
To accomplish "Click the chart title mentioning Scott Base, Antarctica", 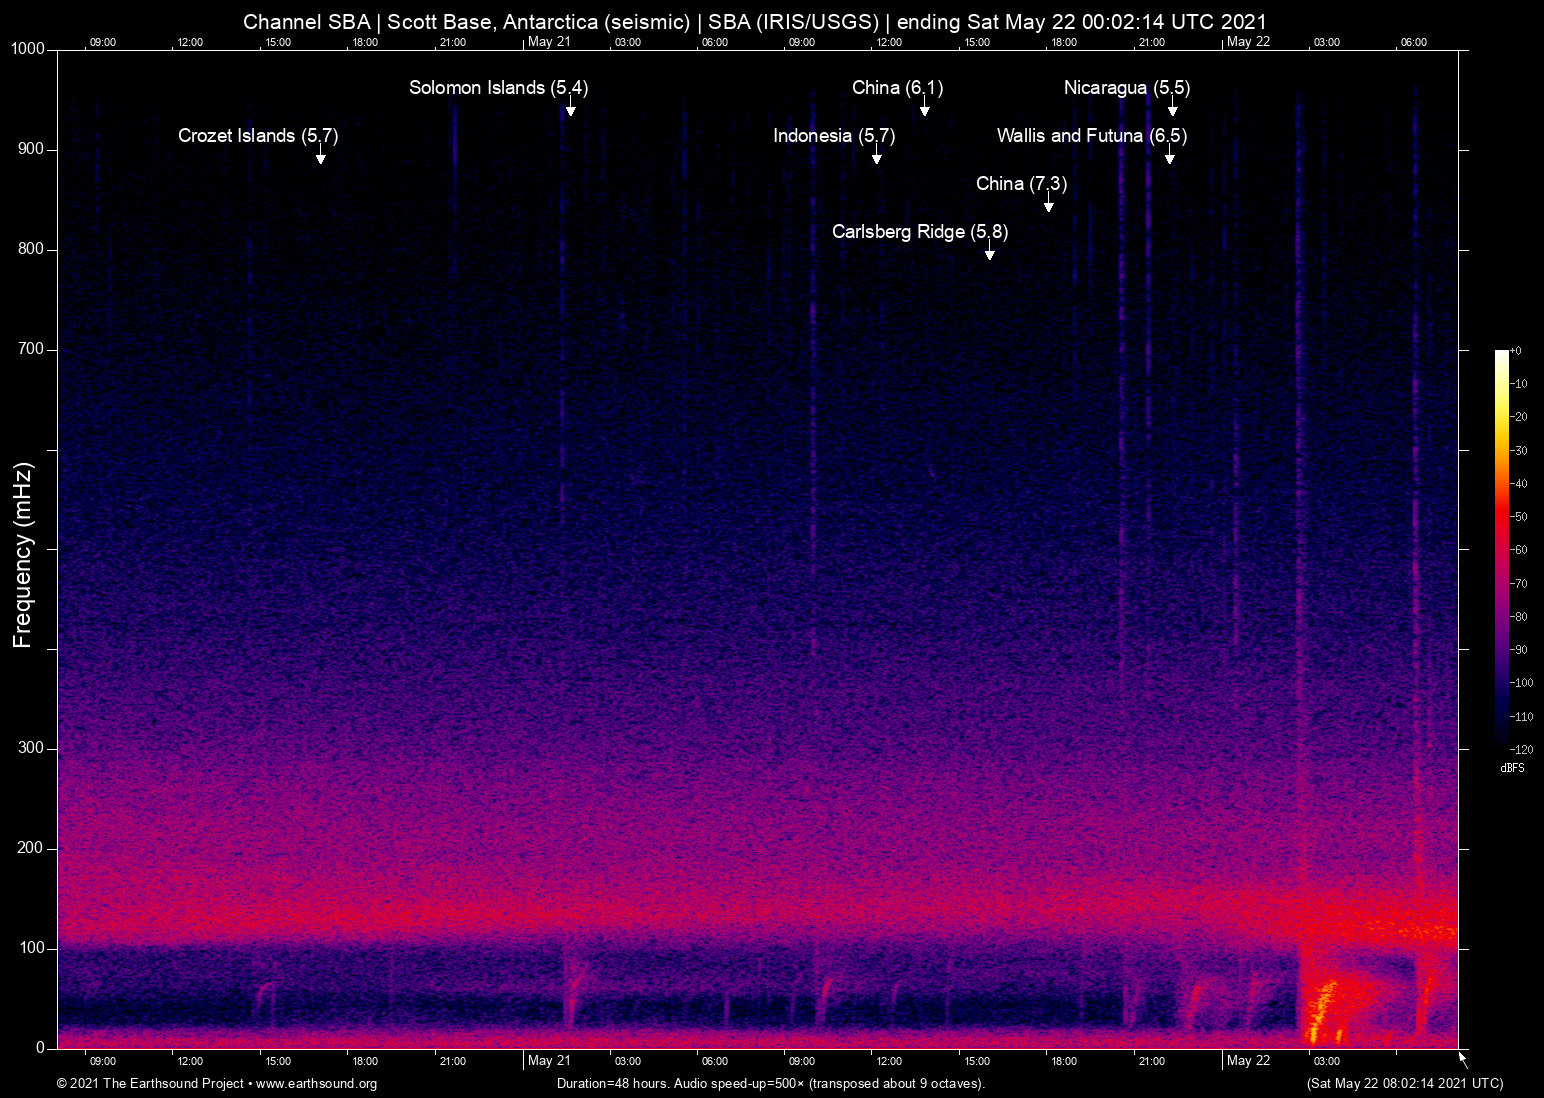I will point(754,22).
